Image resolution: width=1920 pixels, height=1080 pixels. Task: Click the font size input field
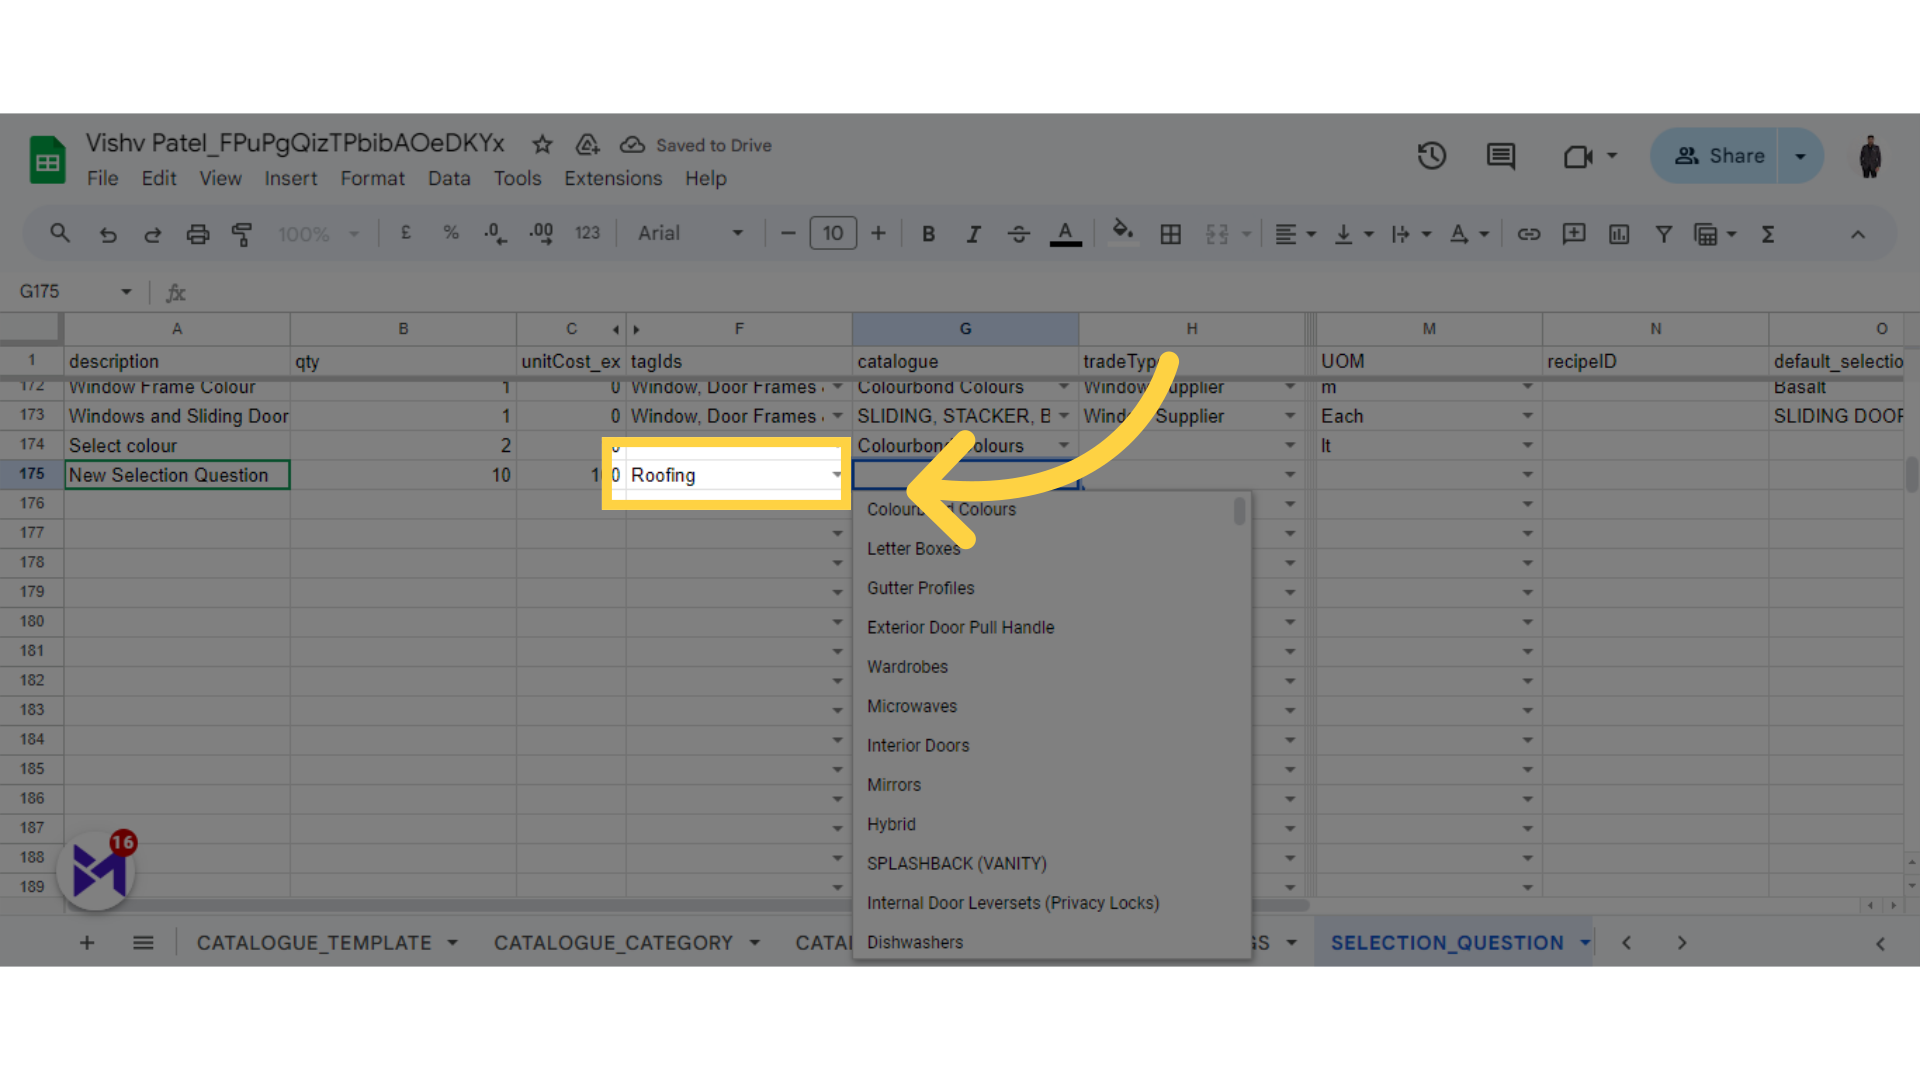click(833, 235)
